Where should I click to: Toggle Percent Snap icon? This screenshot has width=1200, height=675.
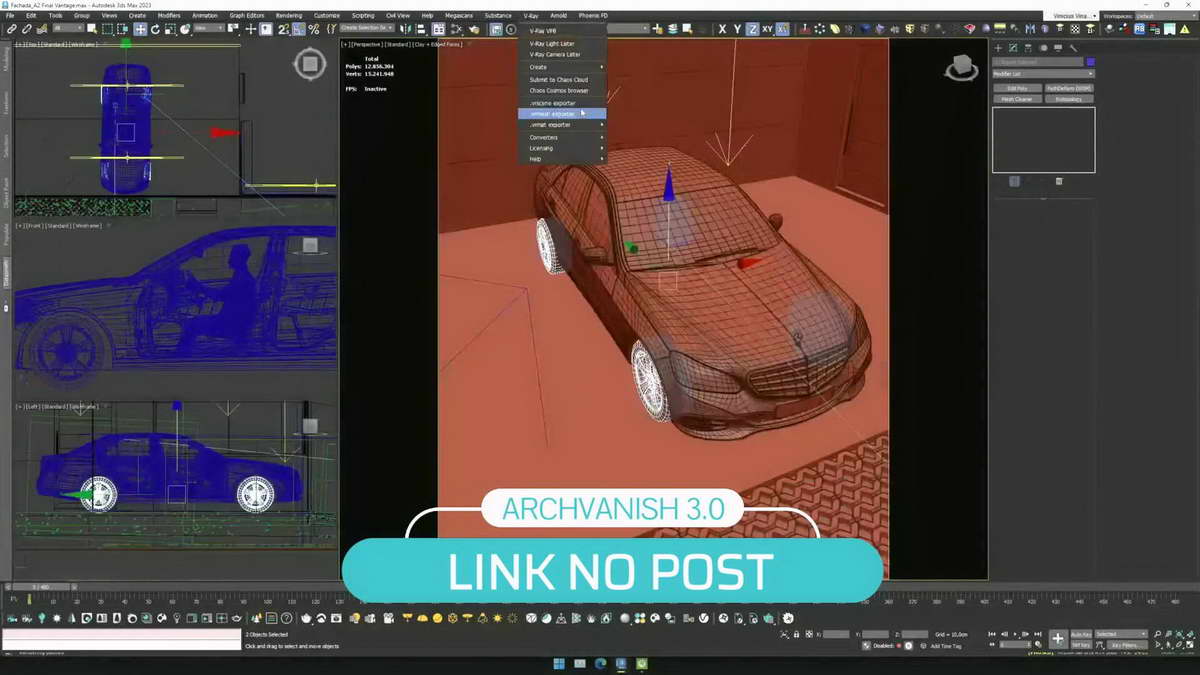pos(313,30)
